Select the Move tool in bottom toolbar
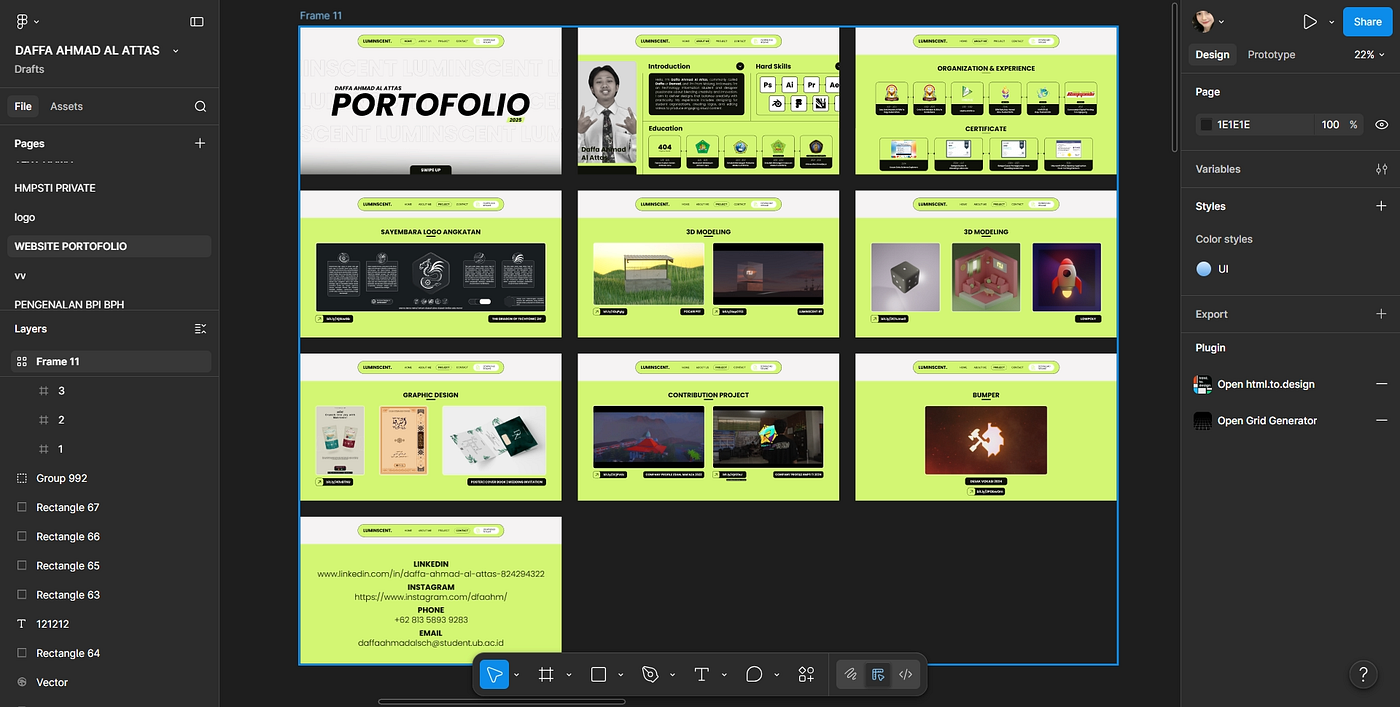This screenshot has height=707, width=1400. tap(494, 675)
